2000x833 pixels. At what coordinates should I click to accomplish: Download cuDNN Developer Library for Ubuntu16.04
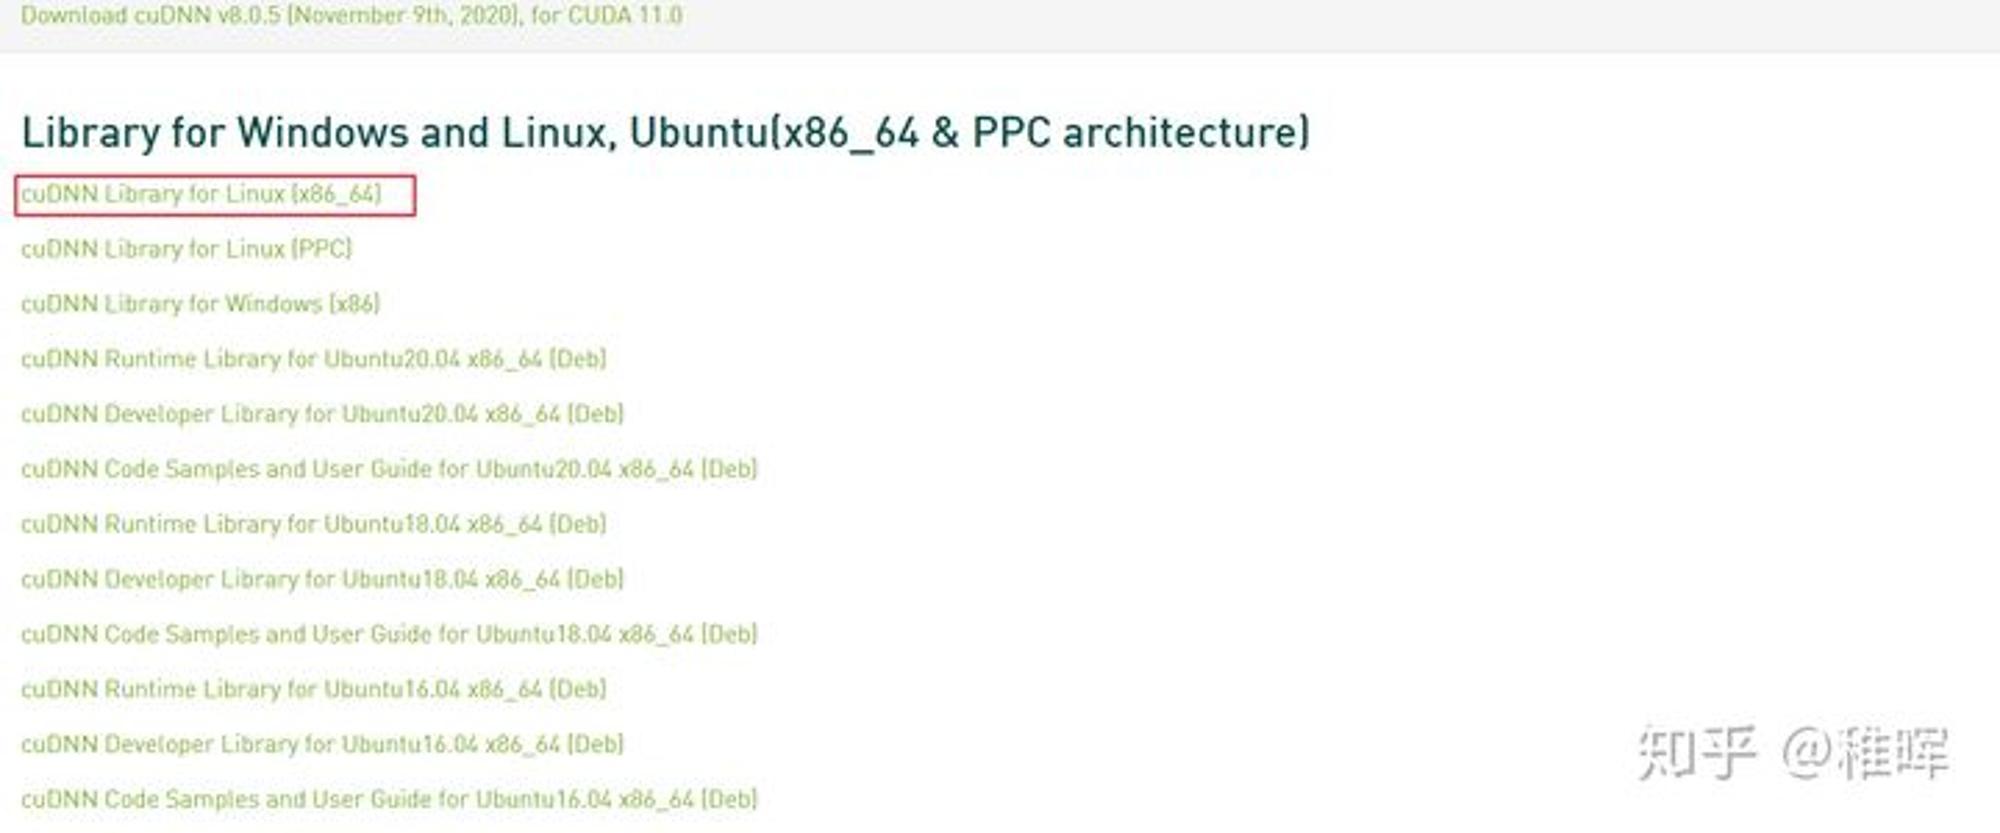click(322, 744)
